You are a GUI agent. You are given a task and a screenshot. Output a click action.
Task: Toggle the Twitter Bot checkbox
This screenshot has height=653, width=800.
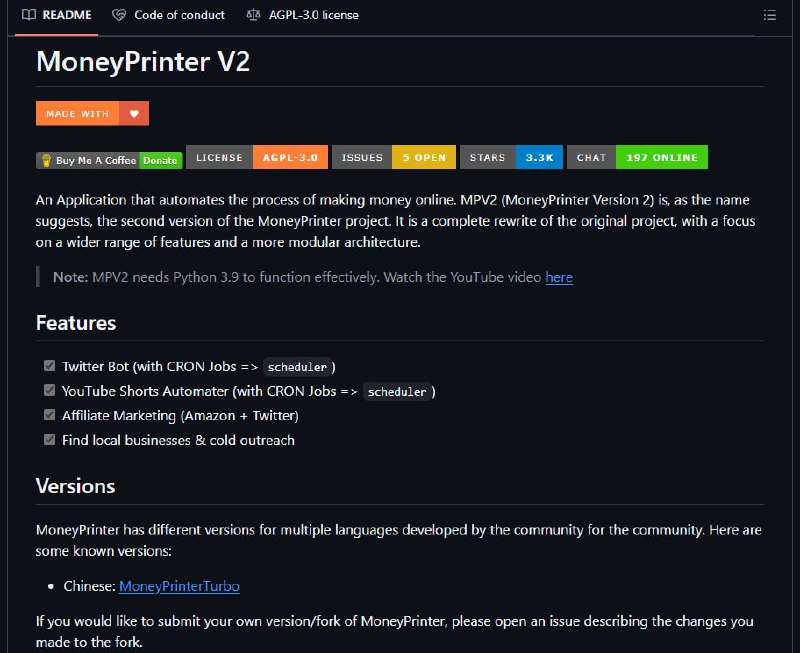[49, 366]
